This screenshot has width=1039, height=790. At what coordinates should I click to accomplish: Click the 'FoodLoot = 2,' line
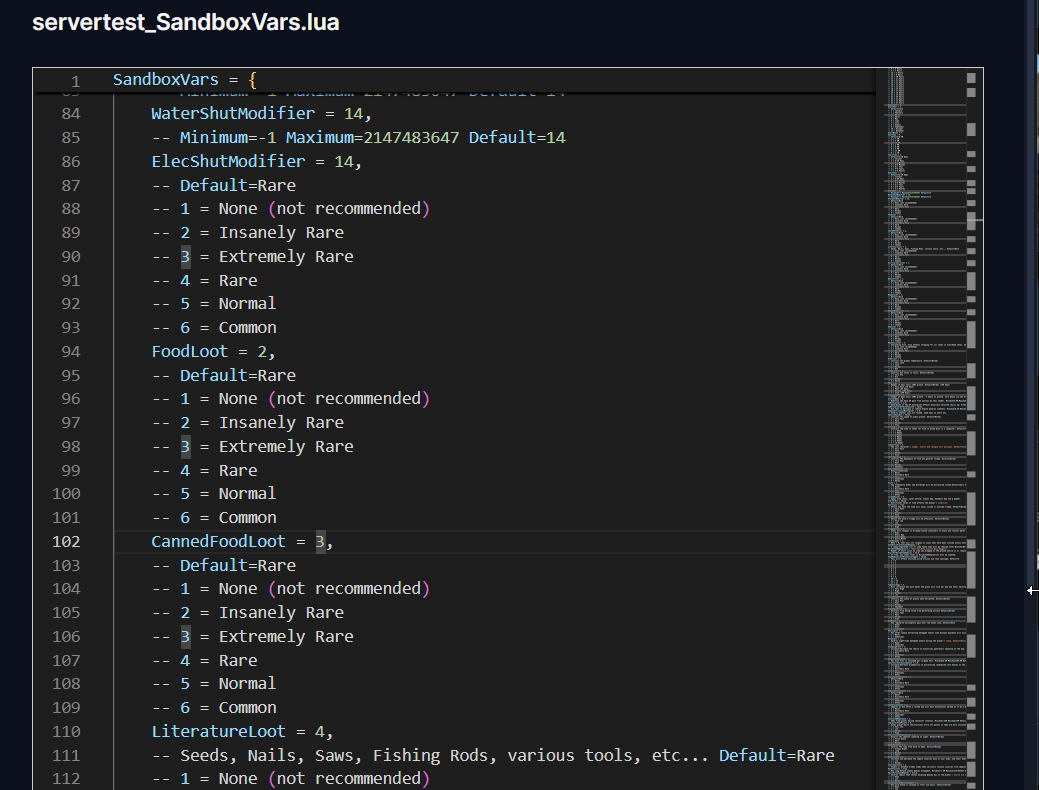pos(213,351)
